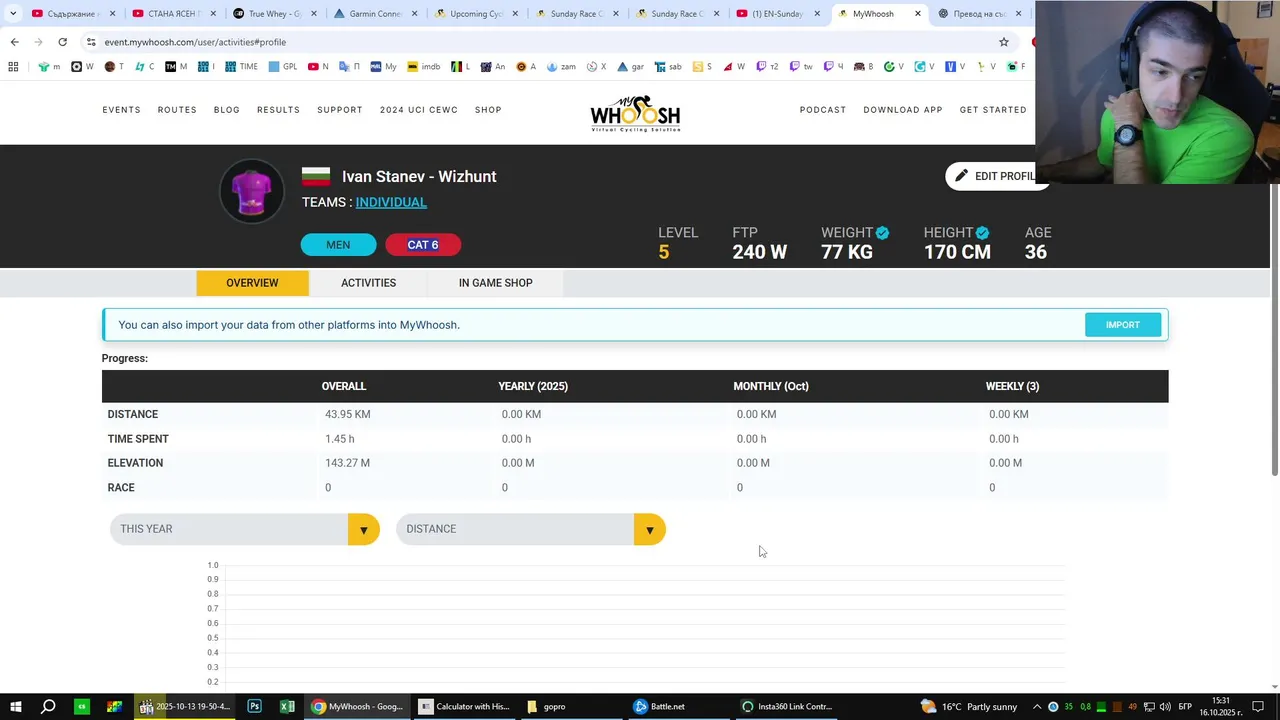
Task: Click the IMPORT button
Action: click(1123, 325)
